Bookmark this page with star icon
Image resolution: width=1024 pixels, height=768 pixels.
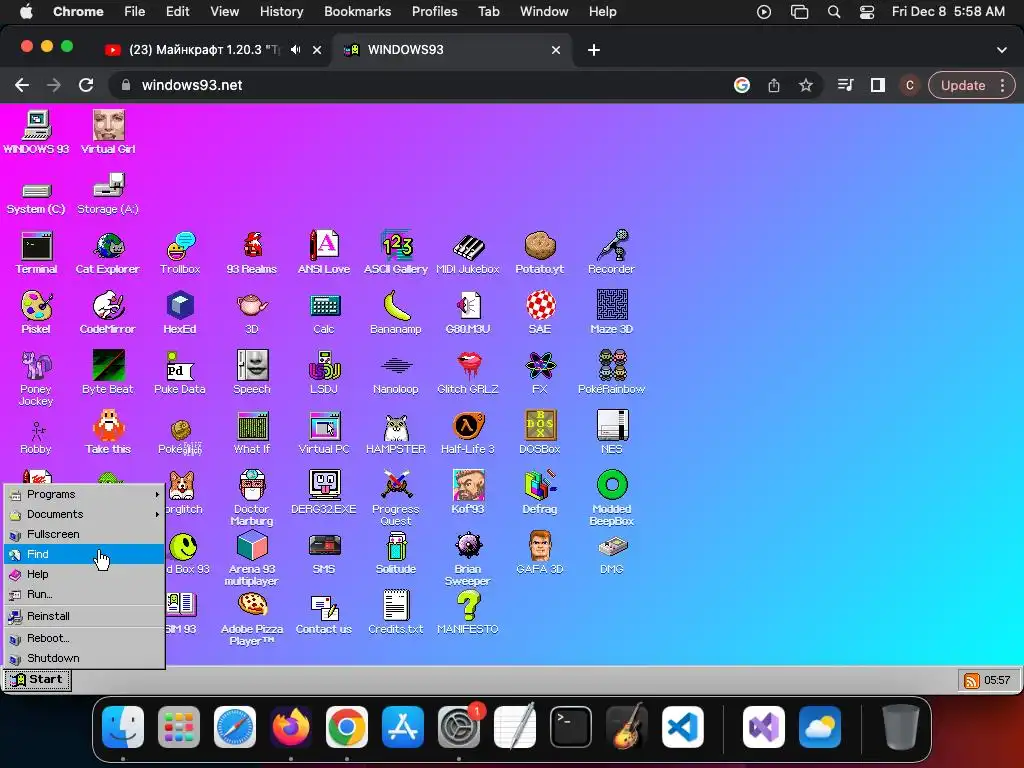(806, 85)
